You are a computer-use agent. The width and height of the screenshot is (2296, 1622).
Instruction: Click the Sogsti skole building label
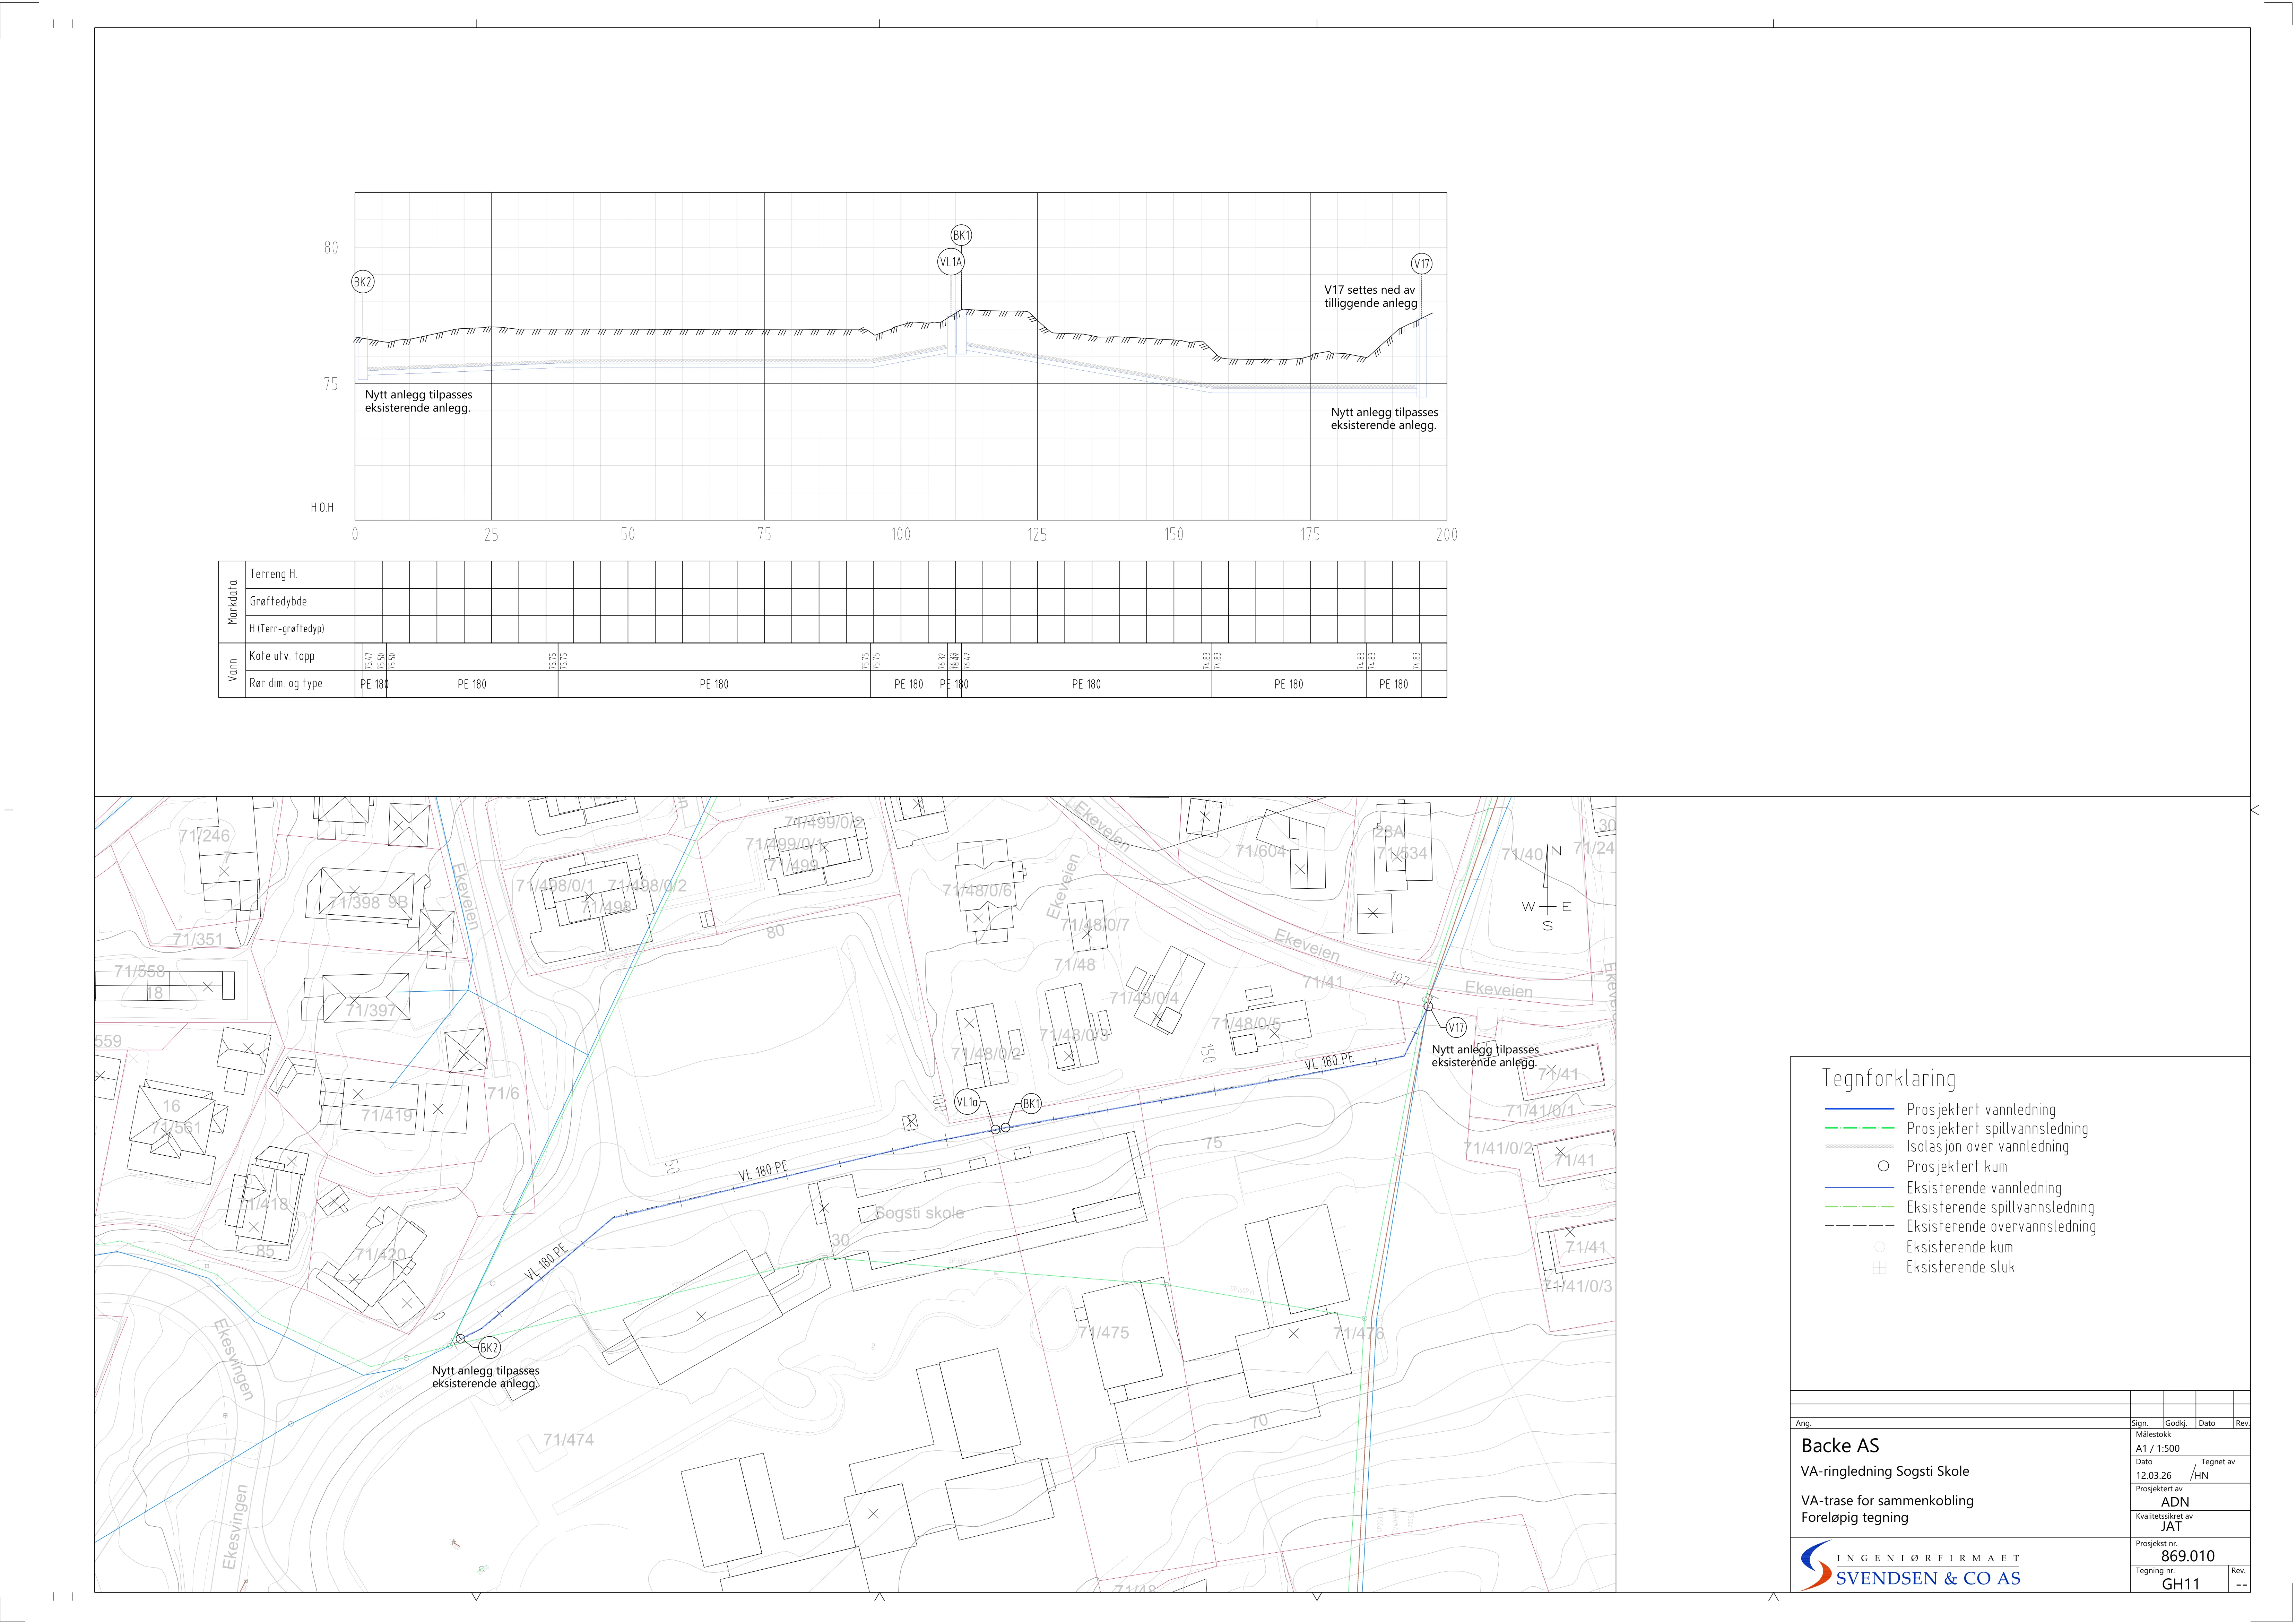tap(920, 1213)
